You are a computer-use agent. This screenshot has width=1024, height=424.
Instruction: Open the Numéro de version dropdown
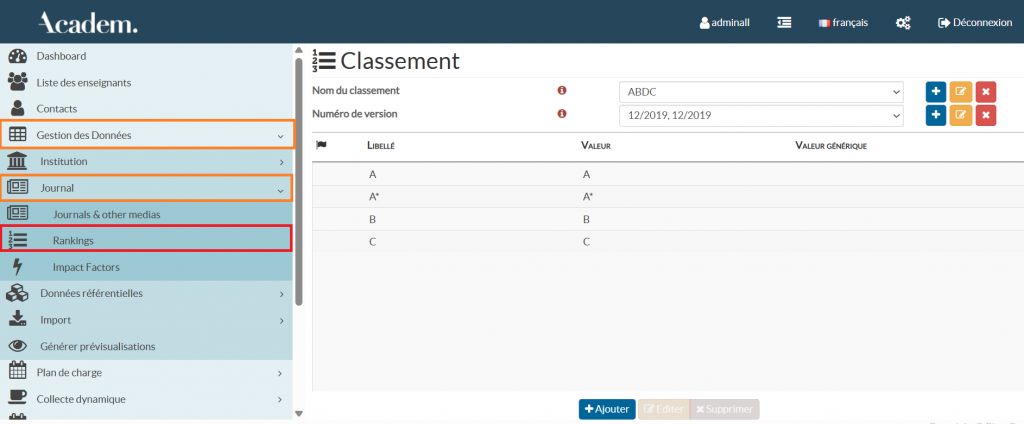tap(761, 116)
